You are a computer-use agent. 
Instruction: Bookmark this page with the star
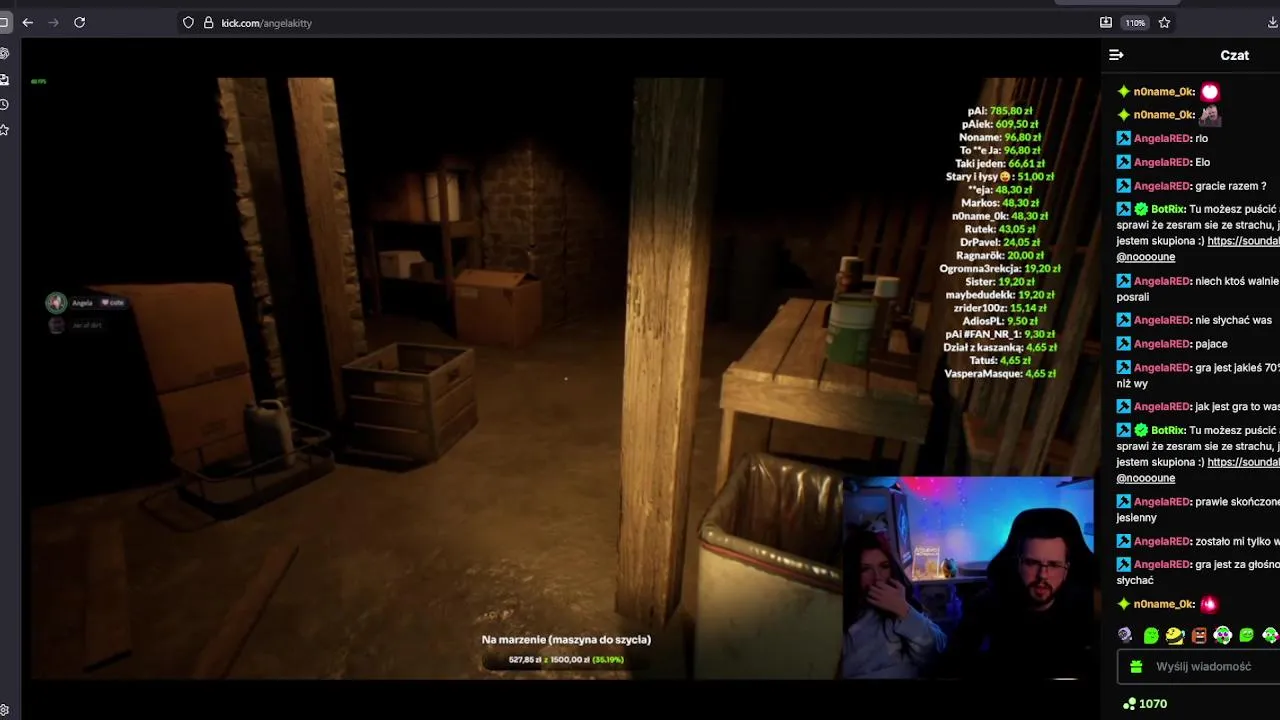coord(1164,22)
